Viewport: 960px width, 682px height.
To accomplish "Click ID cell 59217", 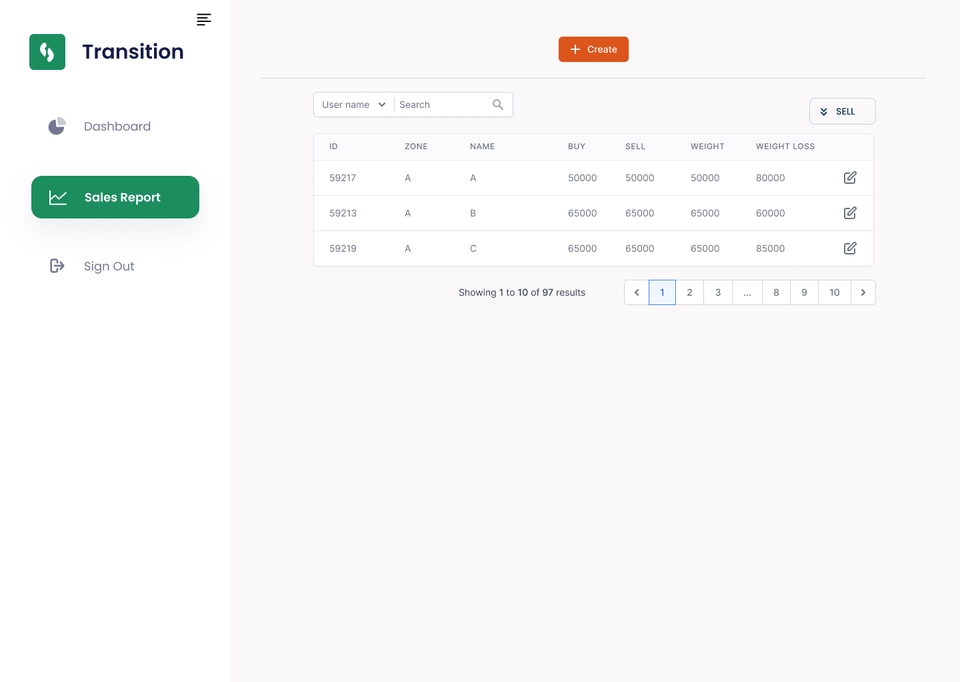I will click(343, 178).
